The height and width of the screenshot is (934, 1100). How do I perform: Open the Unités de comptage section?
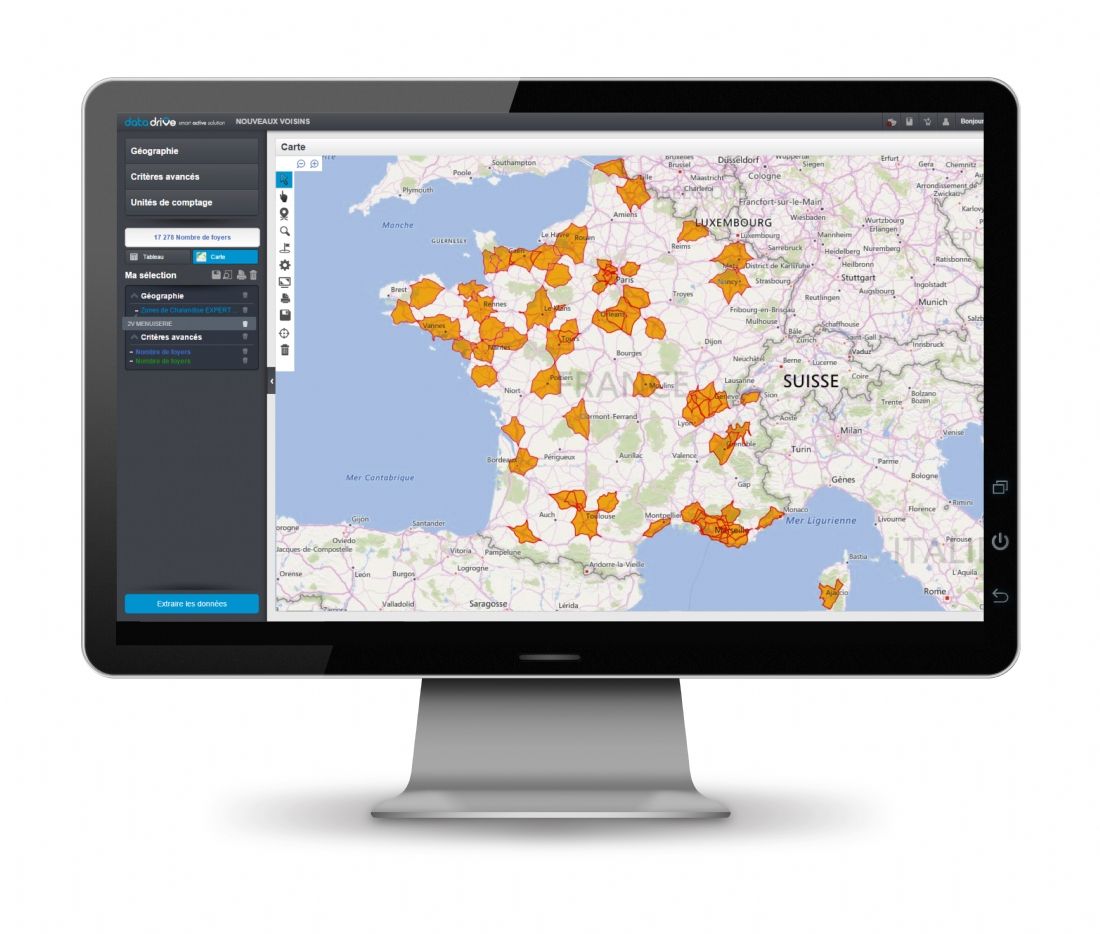point(192,202)
